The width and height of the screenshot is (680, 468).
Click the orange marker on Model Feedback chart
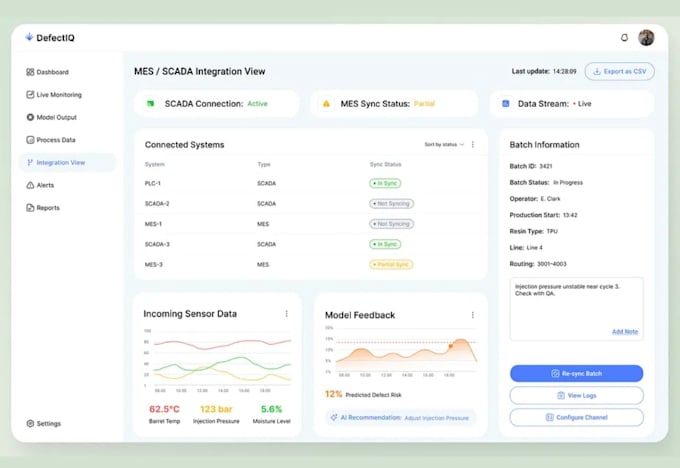point(451,346)
